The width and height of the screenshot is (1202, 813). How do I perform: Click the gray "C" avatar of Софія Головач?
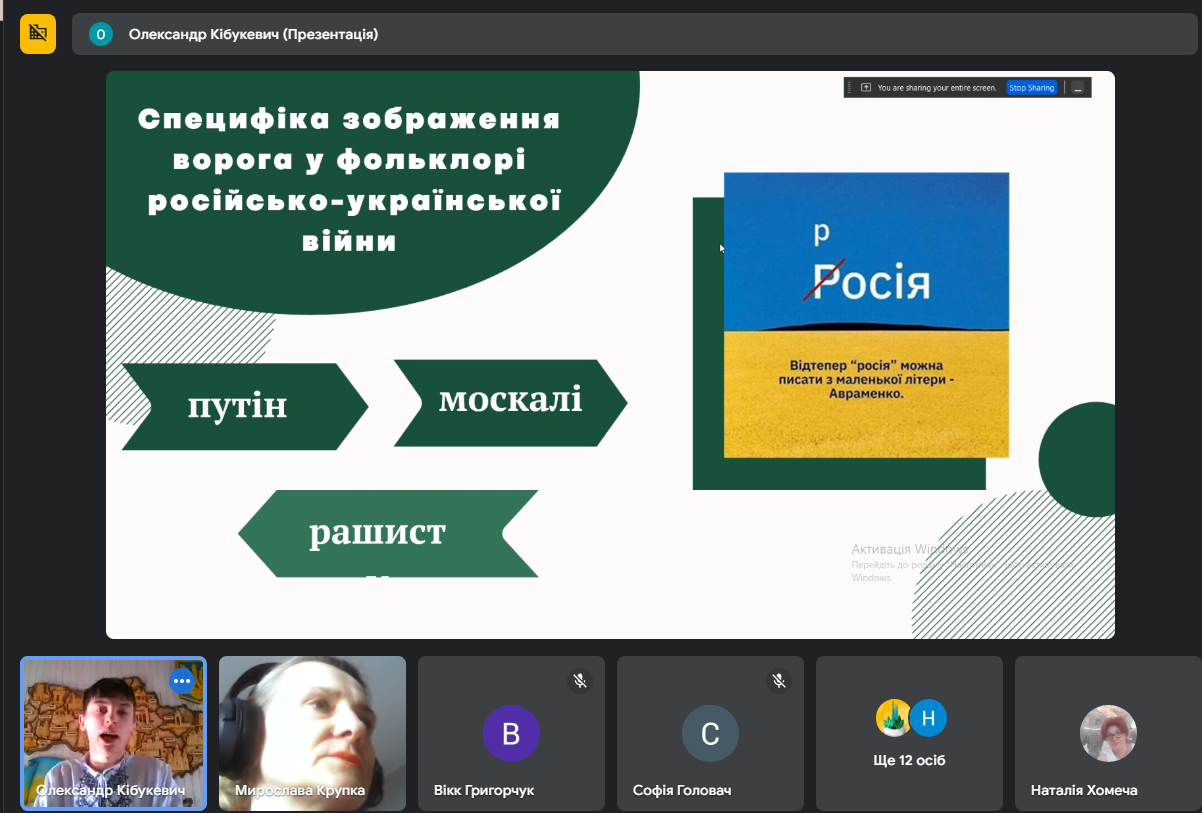tap(710, 734)
